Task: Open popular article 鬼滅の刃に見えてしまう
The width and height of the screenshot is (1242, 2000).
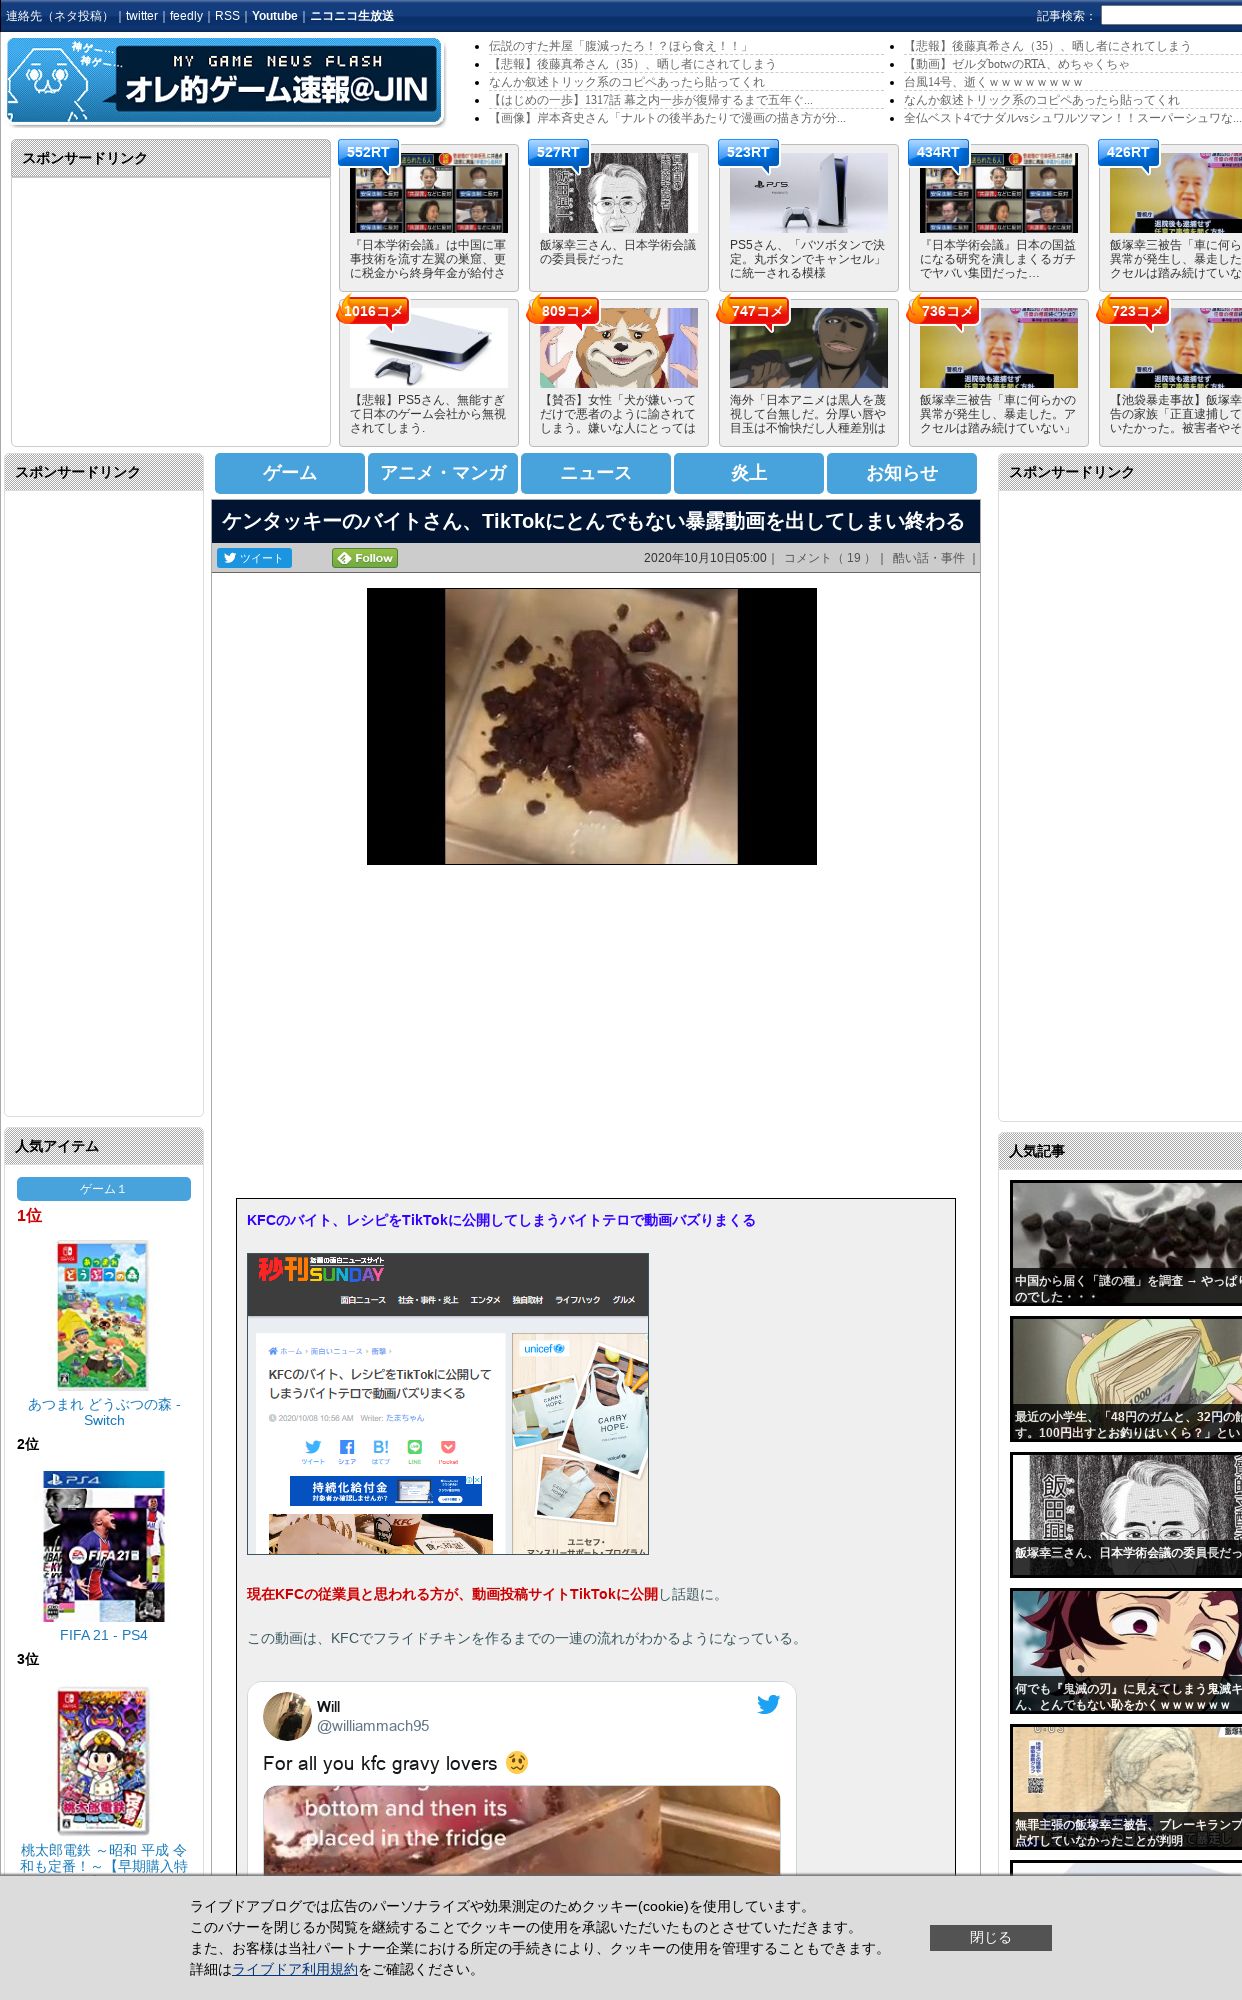Action: tap(1126, 1651)
